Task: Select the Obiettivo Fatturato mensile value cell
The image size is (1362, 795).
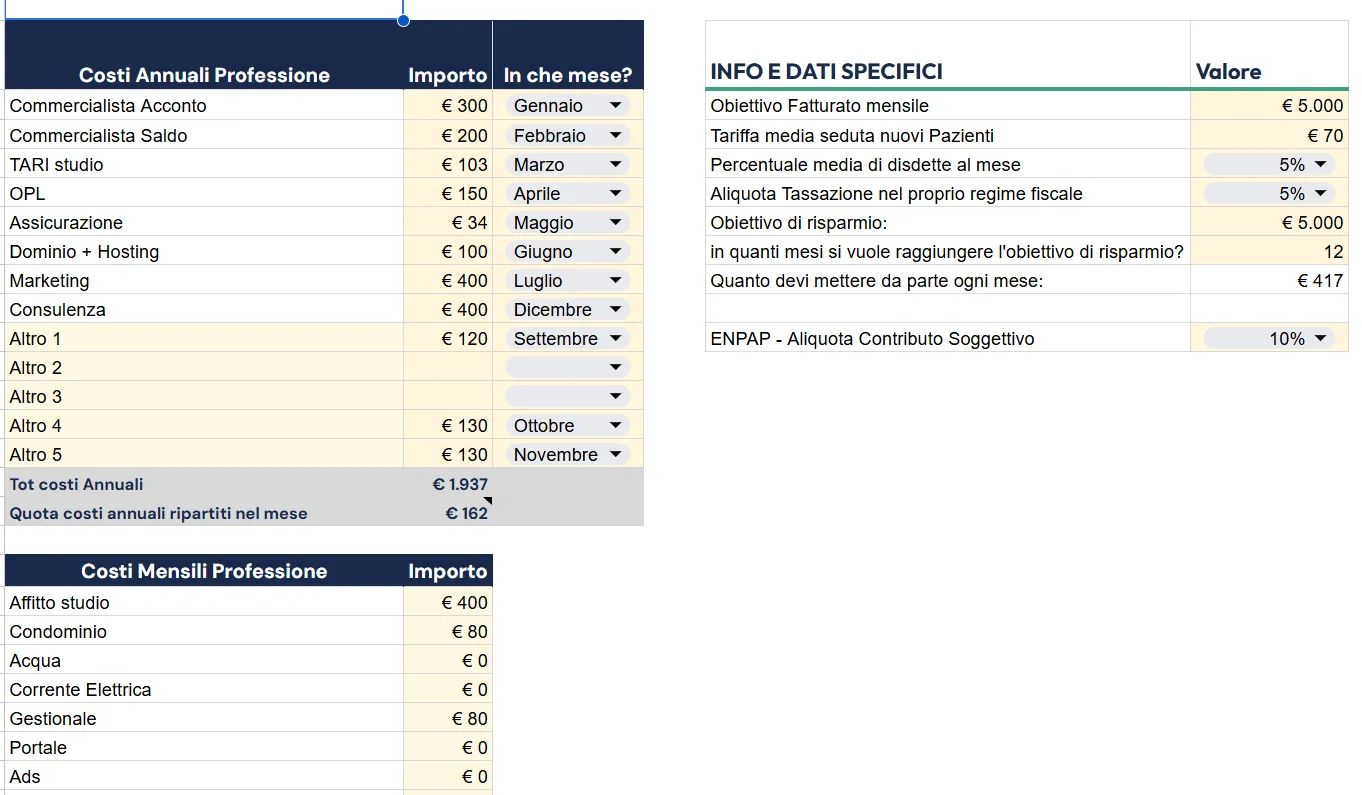Action: [x=1269, y=106]
